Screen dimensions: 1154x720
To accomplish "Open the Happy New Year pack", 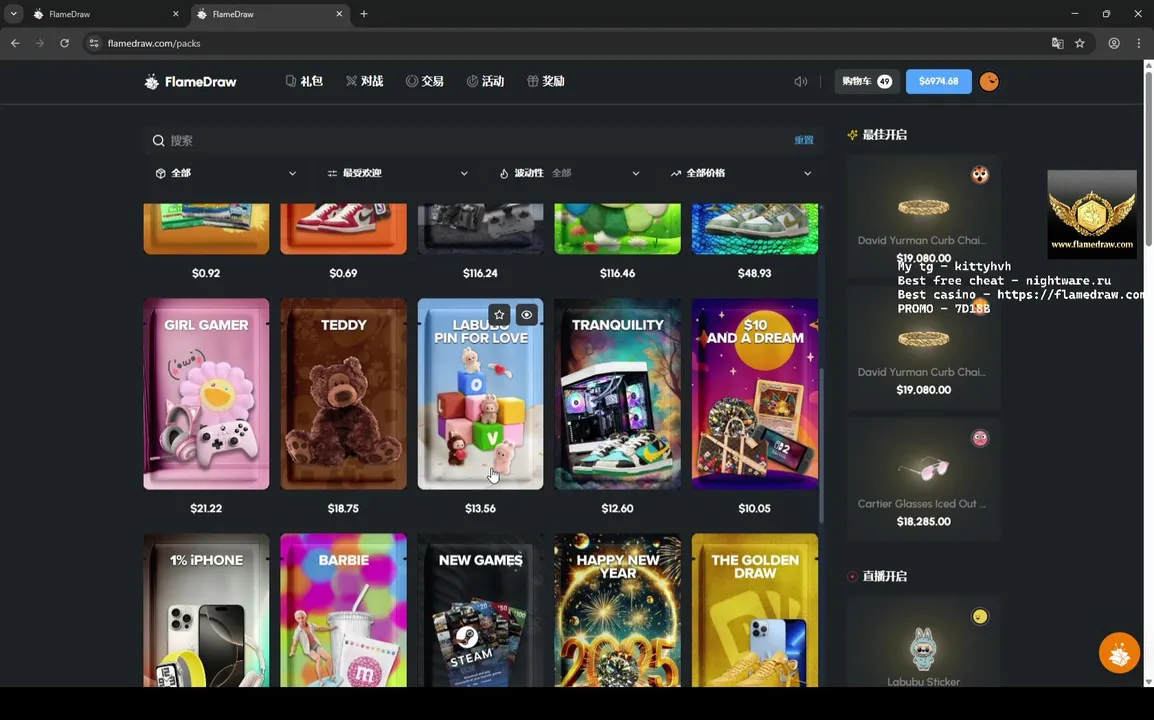I will [x=617, y=610].
